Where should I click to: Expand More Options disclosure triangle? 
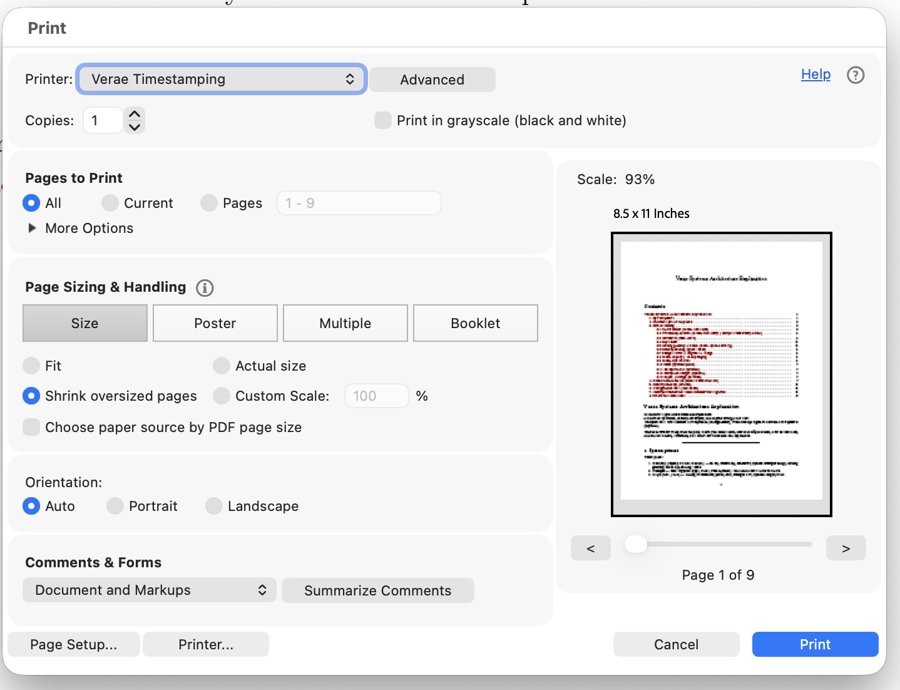(32, 228)
